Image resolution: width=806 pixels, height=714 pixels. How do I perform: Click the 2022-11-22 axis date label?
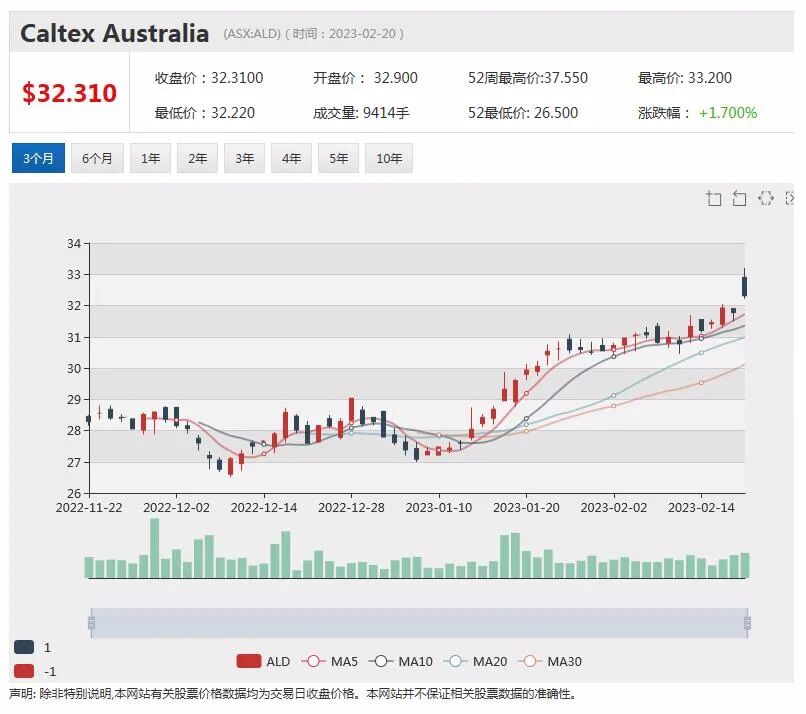point(89,507)
